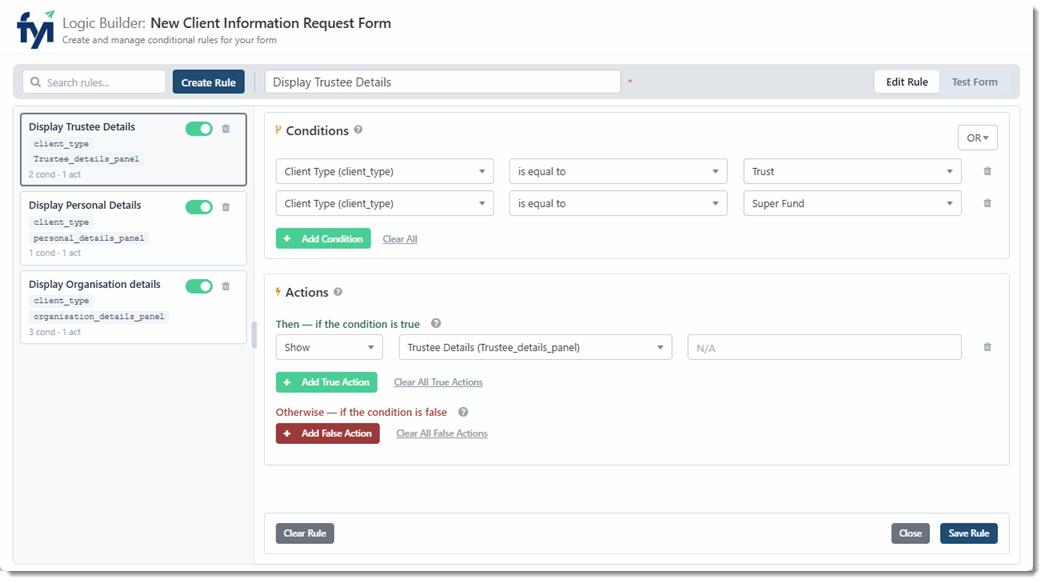This screenshot has width=1045, height=583.
Task: Switch to the Test Form tab
Action: [974, 82]
